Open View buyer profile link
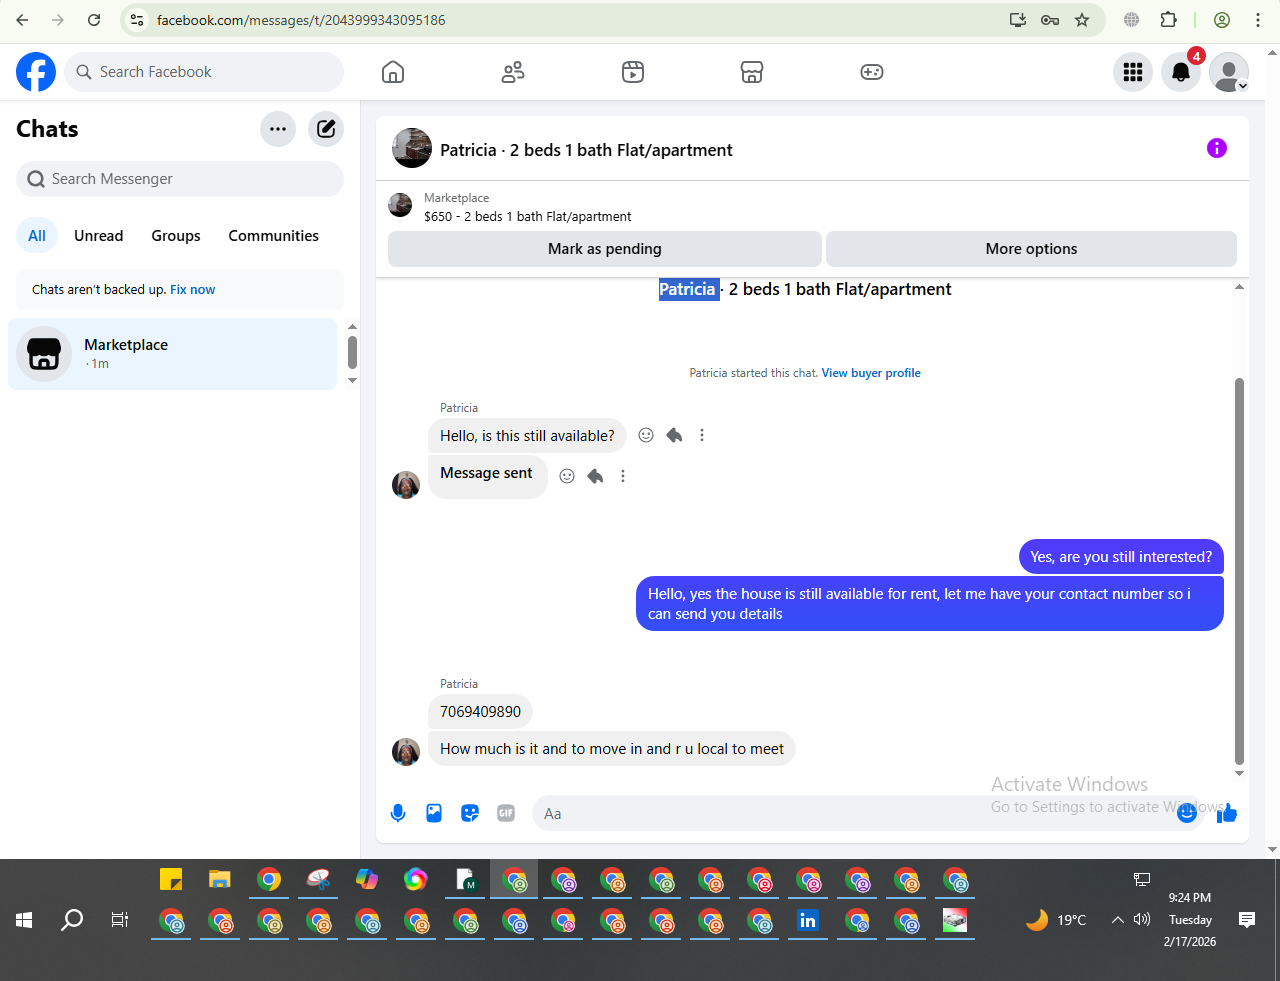 [871, 373]
